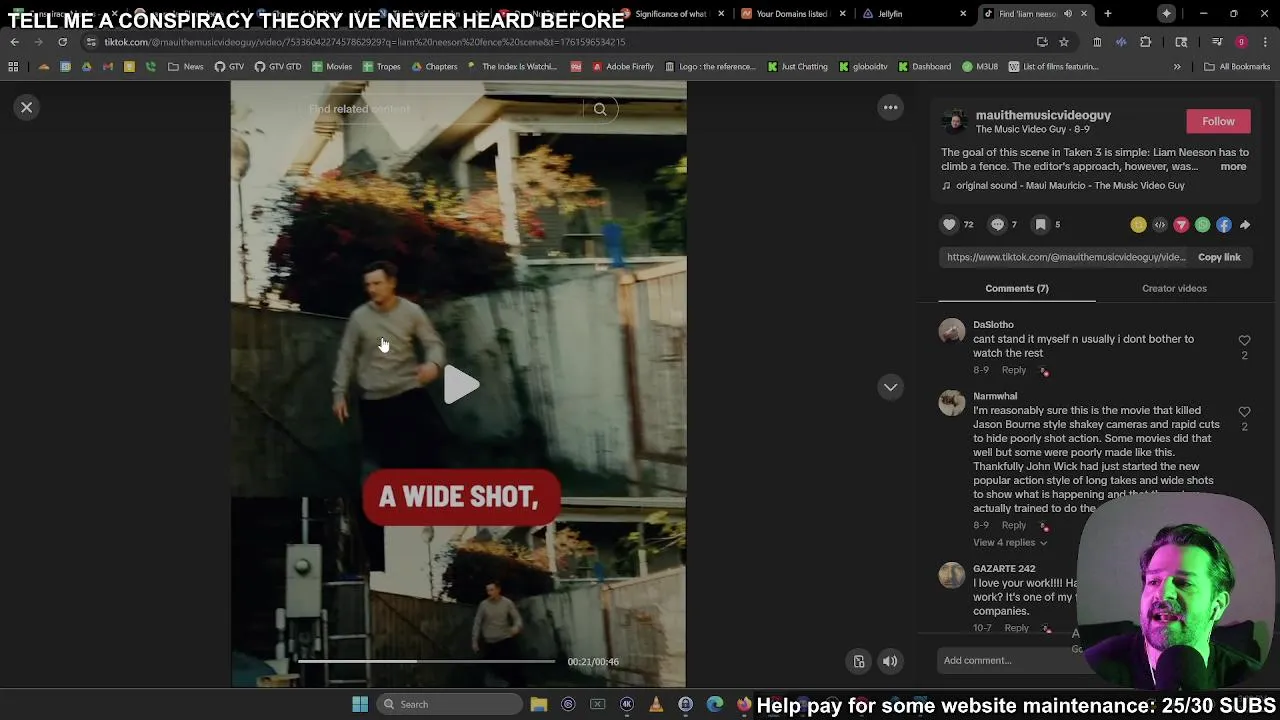This screenshot has width=1280, height=720.
Task: Open more share options arrow
Action: click(x=1245, y=225)
